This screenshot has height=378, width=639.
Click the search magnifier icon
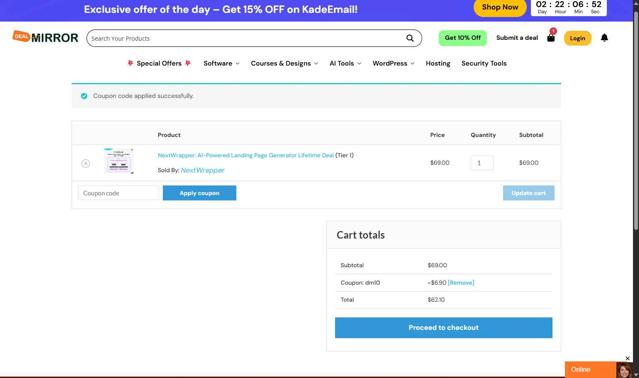(x=410, y=38)
